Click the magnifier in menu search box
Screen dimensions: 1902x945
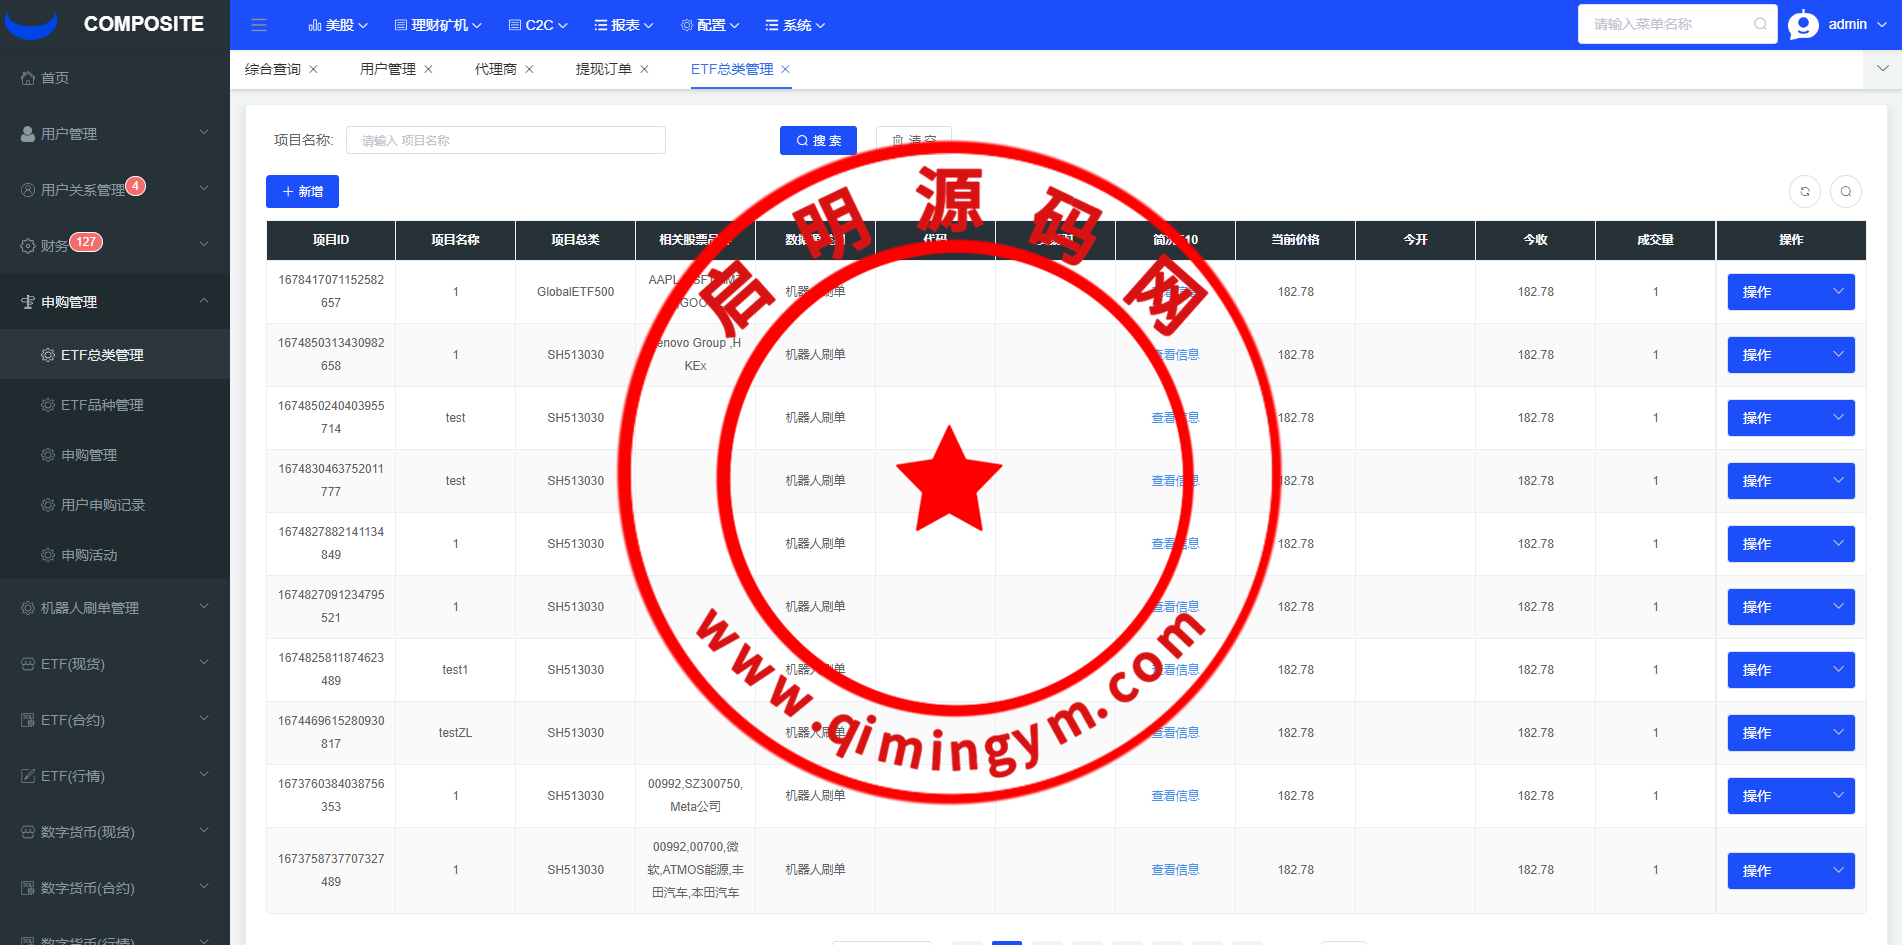1760,24
